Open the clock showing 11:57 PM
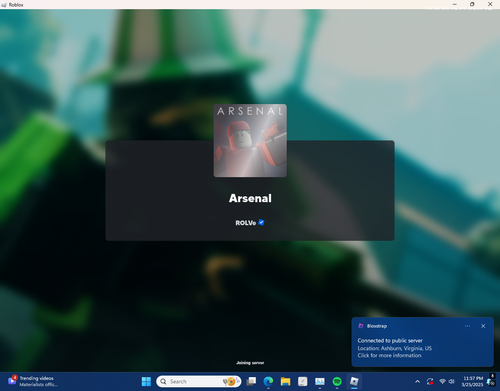This screenshot has width=500, height=391. coord(473,381)
